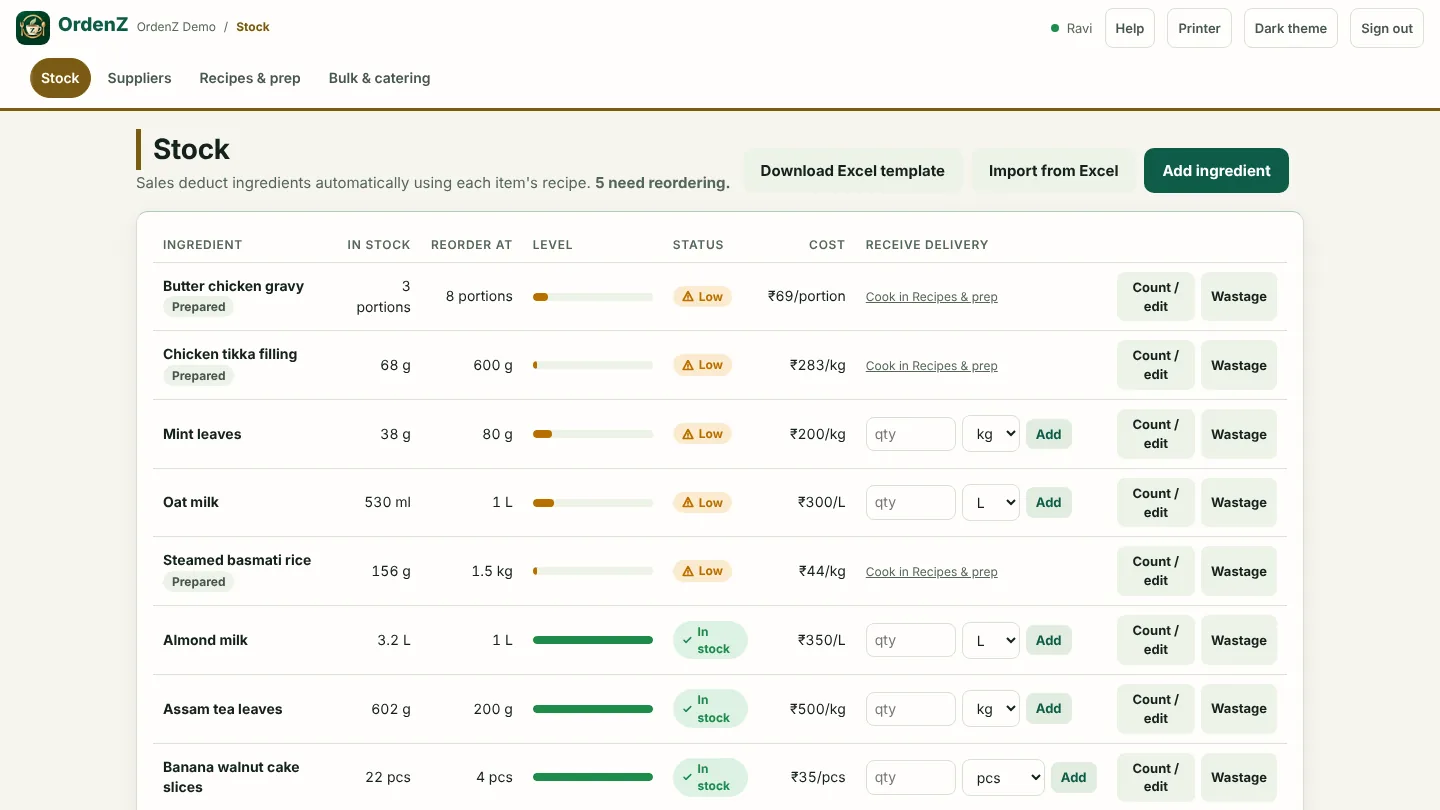Open the Assam tea leaves unit dropdown

pyautogui.click(x=991, y=709)
